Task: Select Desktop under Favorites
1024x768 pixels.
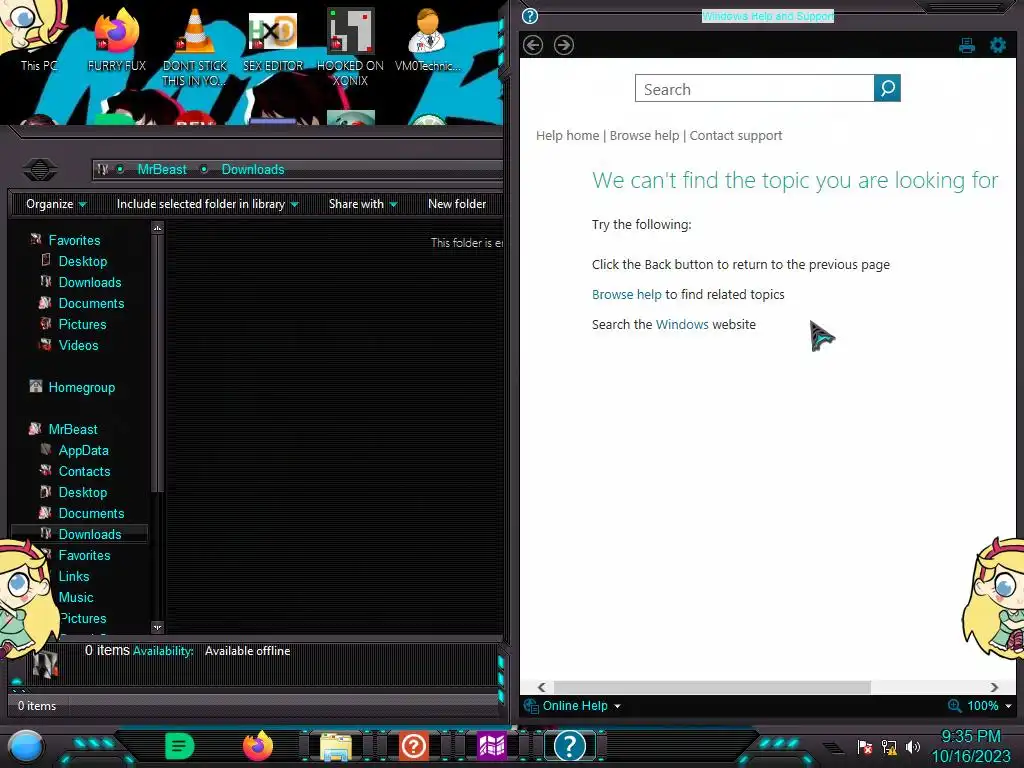Action: (82, 261)
